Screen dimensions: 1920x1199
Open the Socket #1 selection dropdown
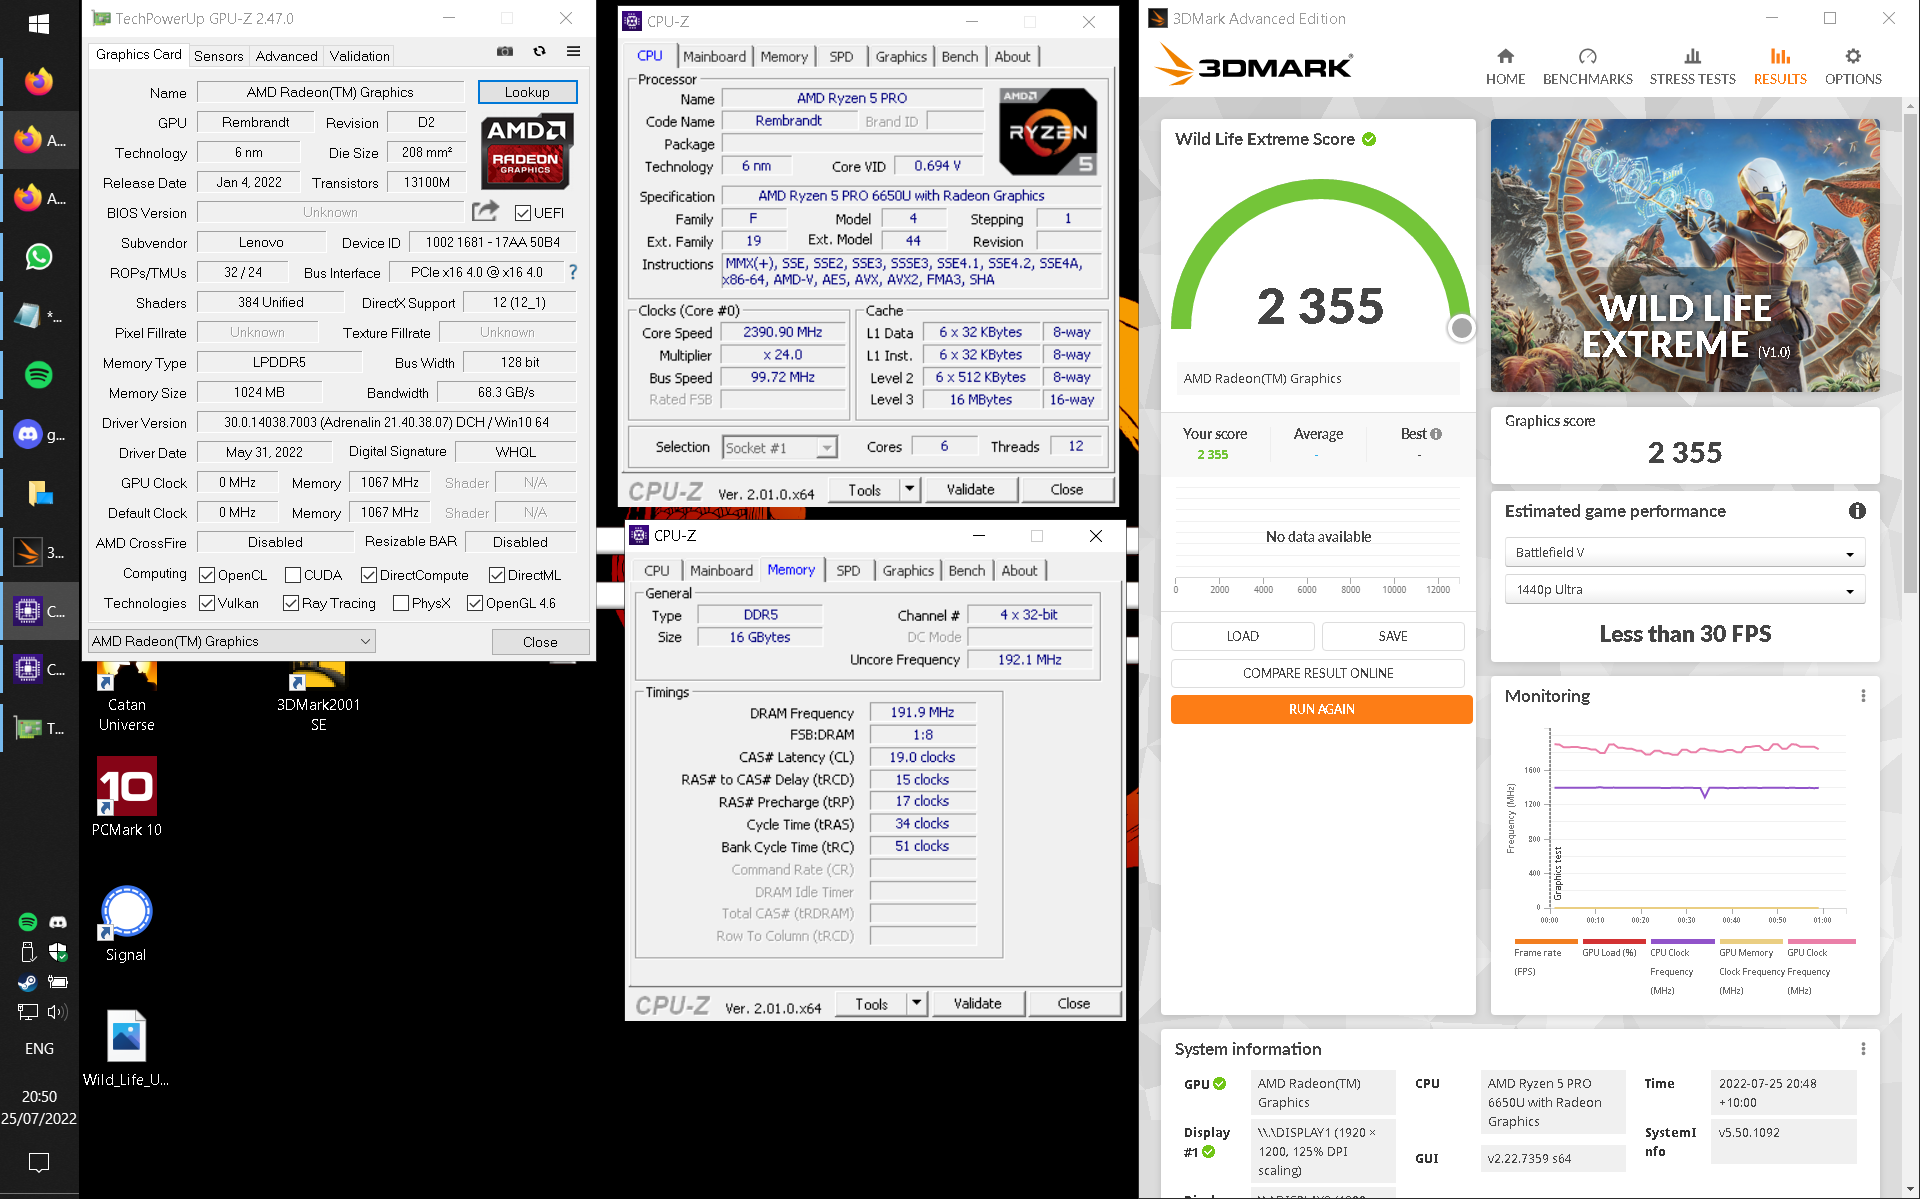(780, 448)
